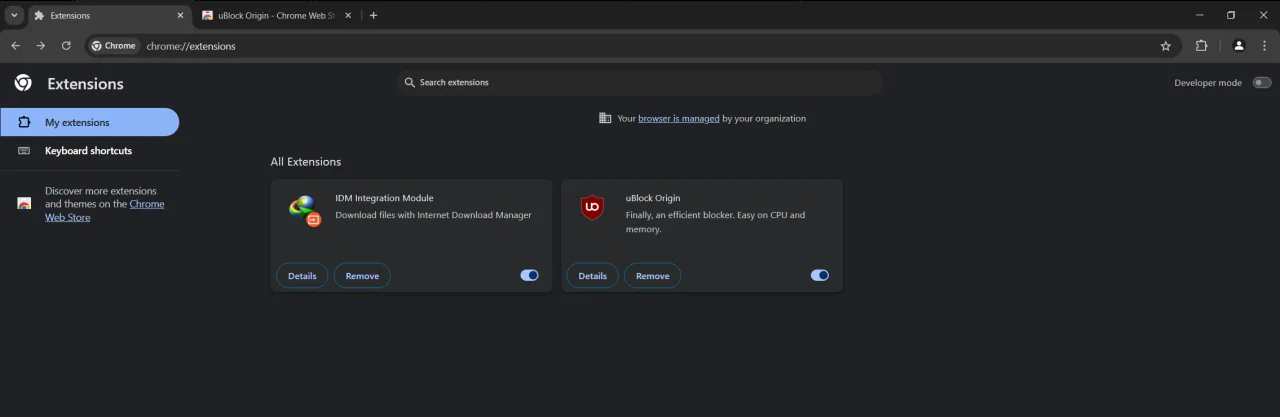Close the uBlock Origin Web Store tab

pyautogui.click(x=350, y=15)
